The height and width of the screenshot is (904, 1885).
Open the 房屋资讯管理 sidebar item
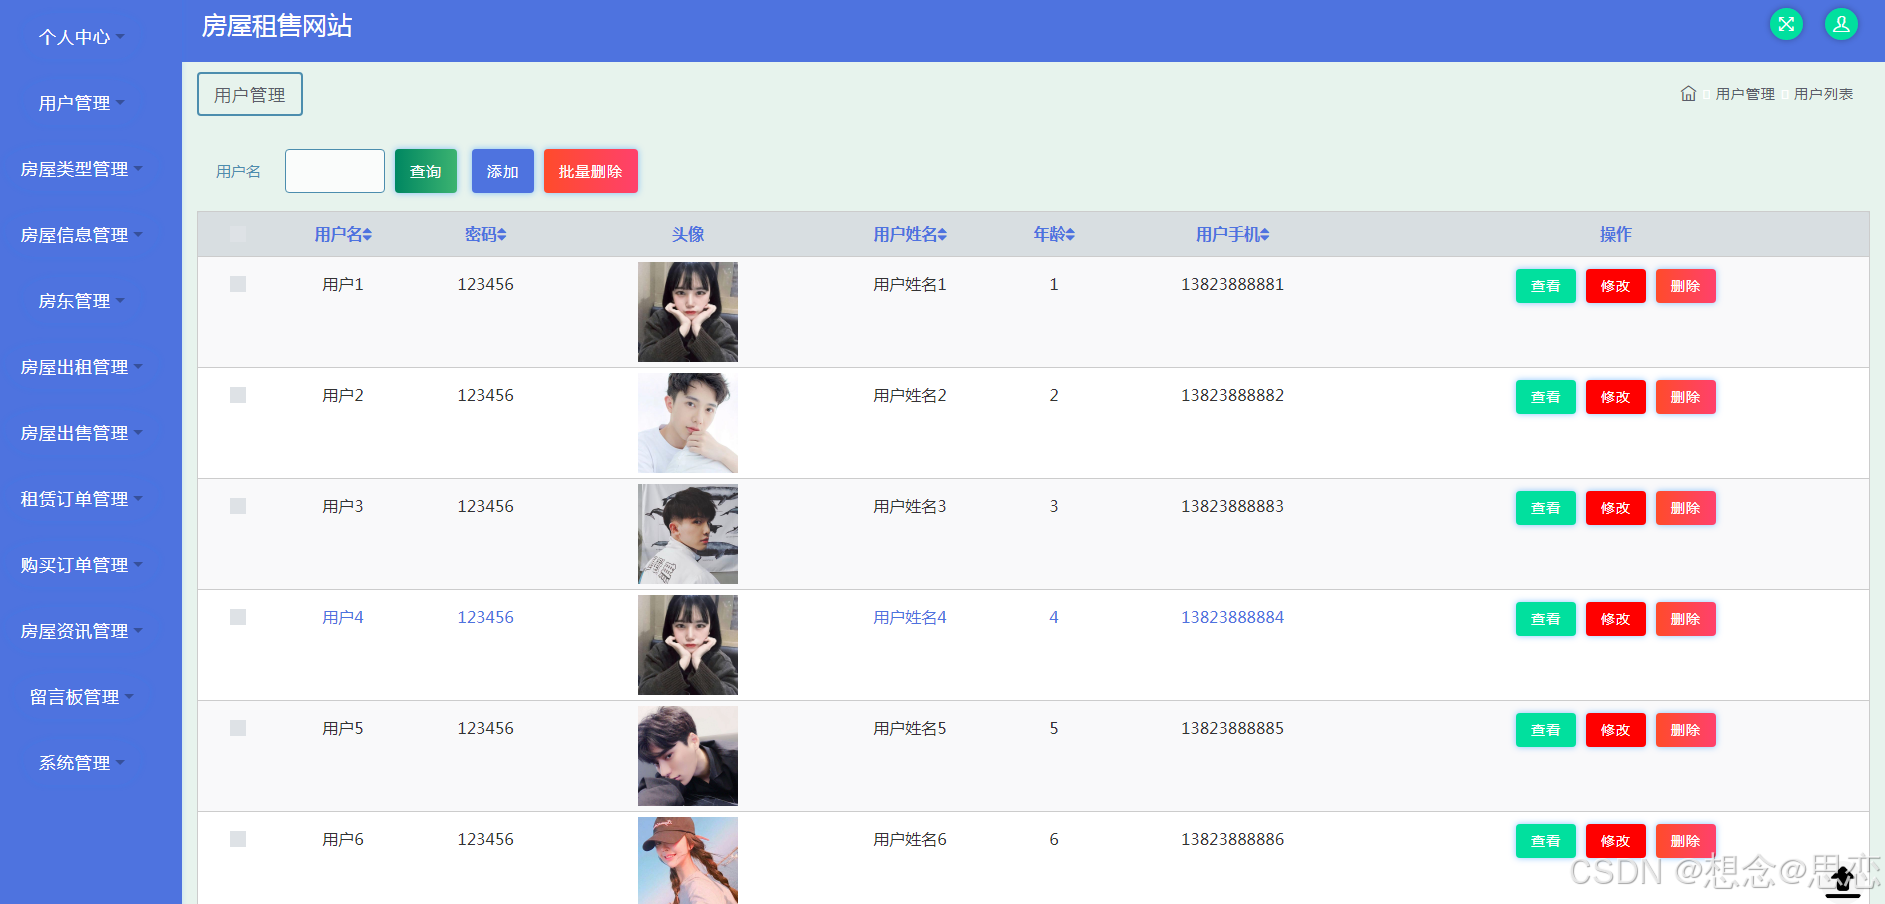82,631
